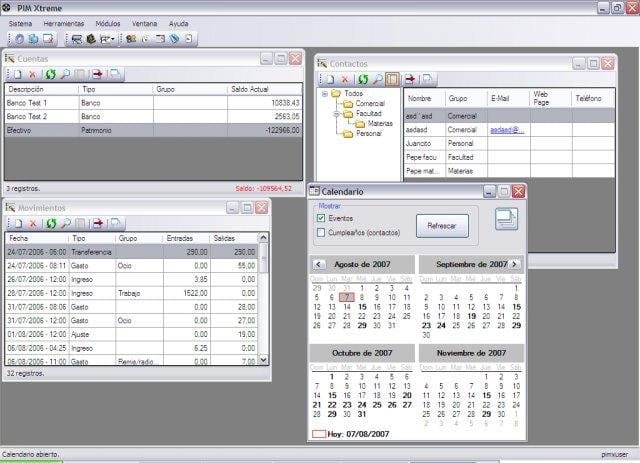Open the Módulos menu

(108, 24)
